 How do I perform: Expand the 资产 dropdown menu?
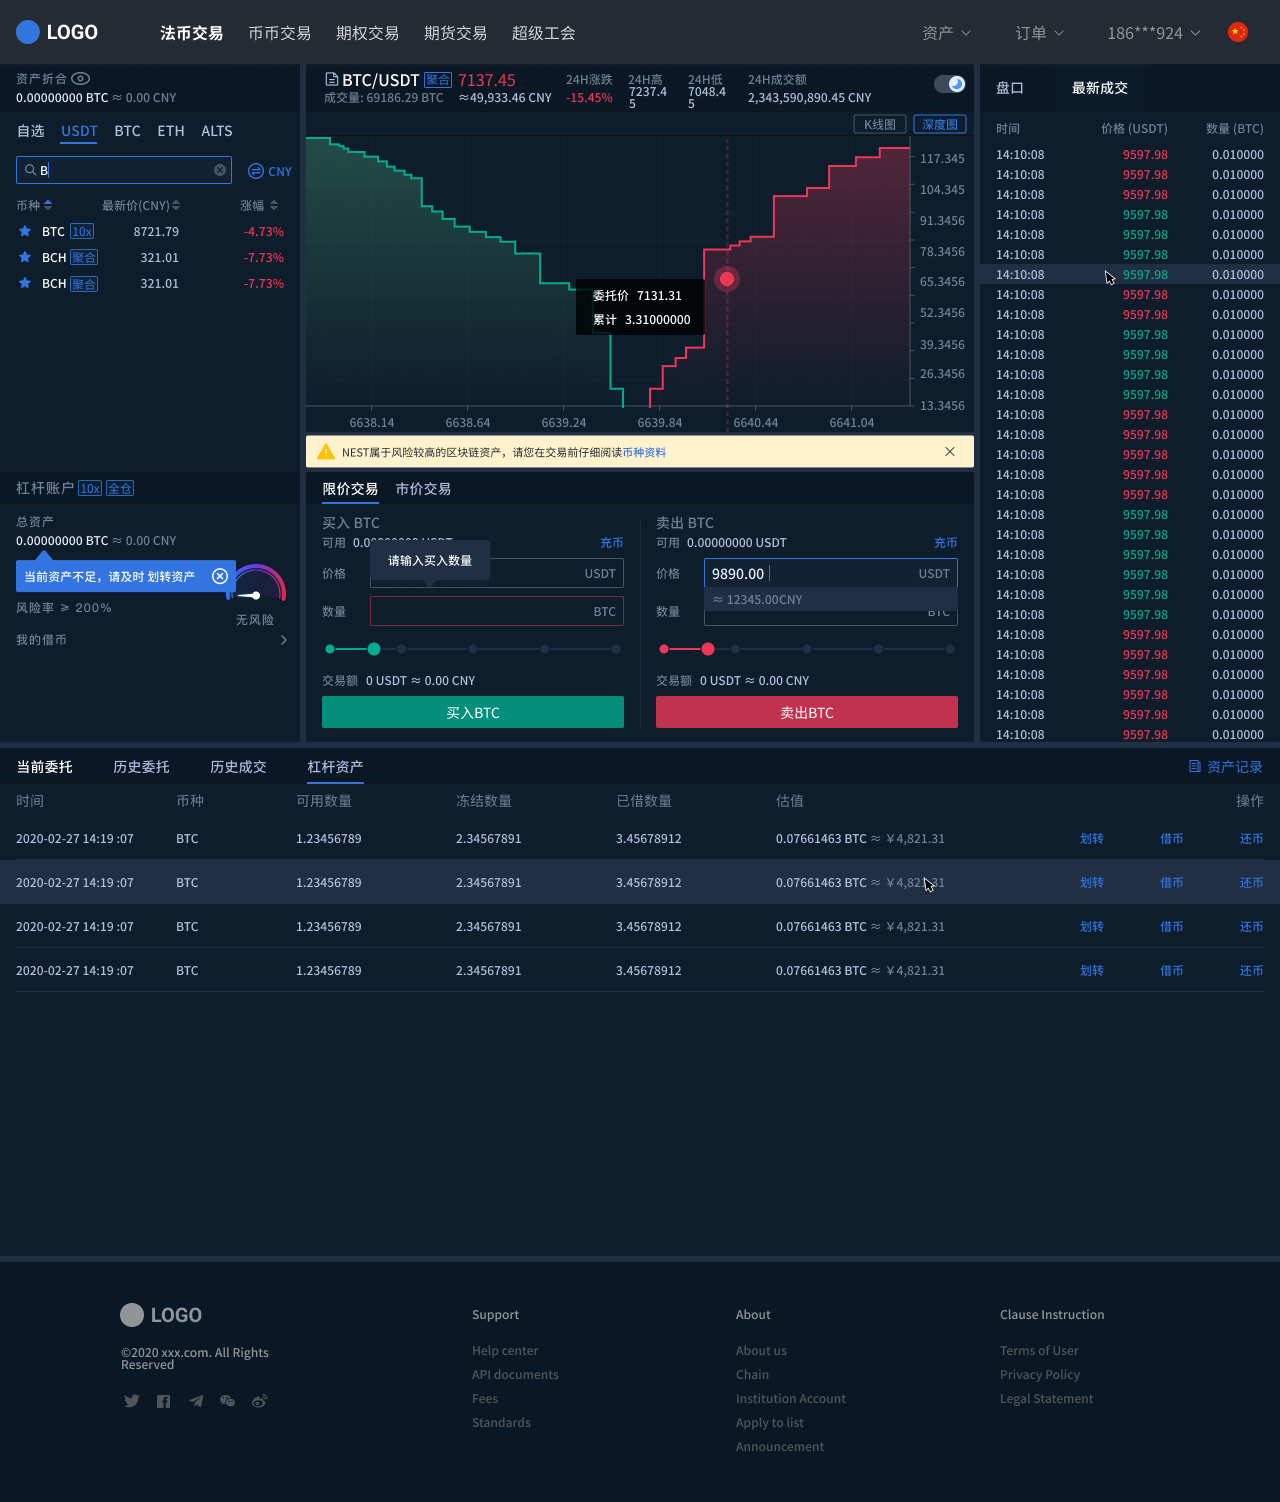tap(946, 33)
